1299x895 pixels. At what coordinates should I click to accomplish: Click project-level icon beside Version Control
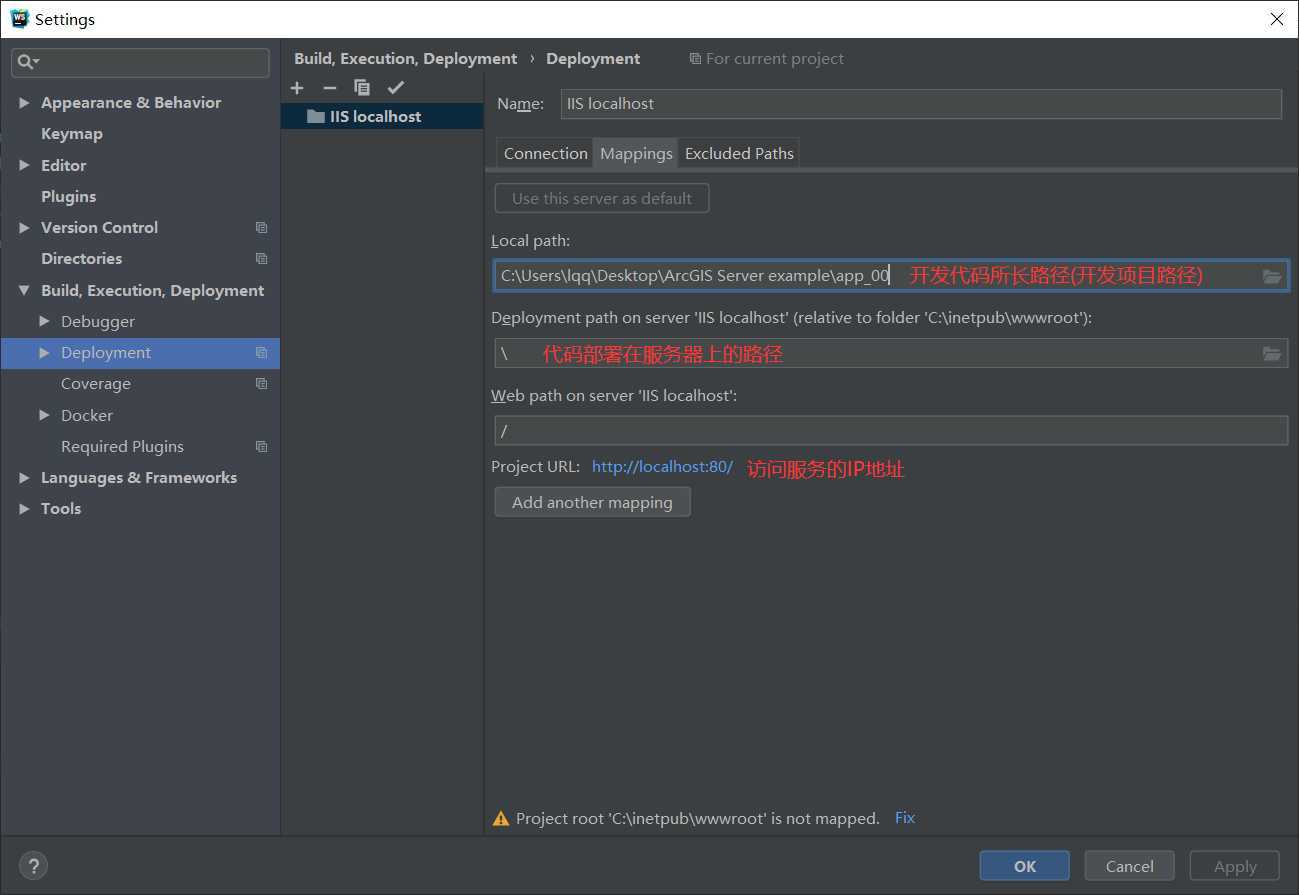(x=261, y=228)
